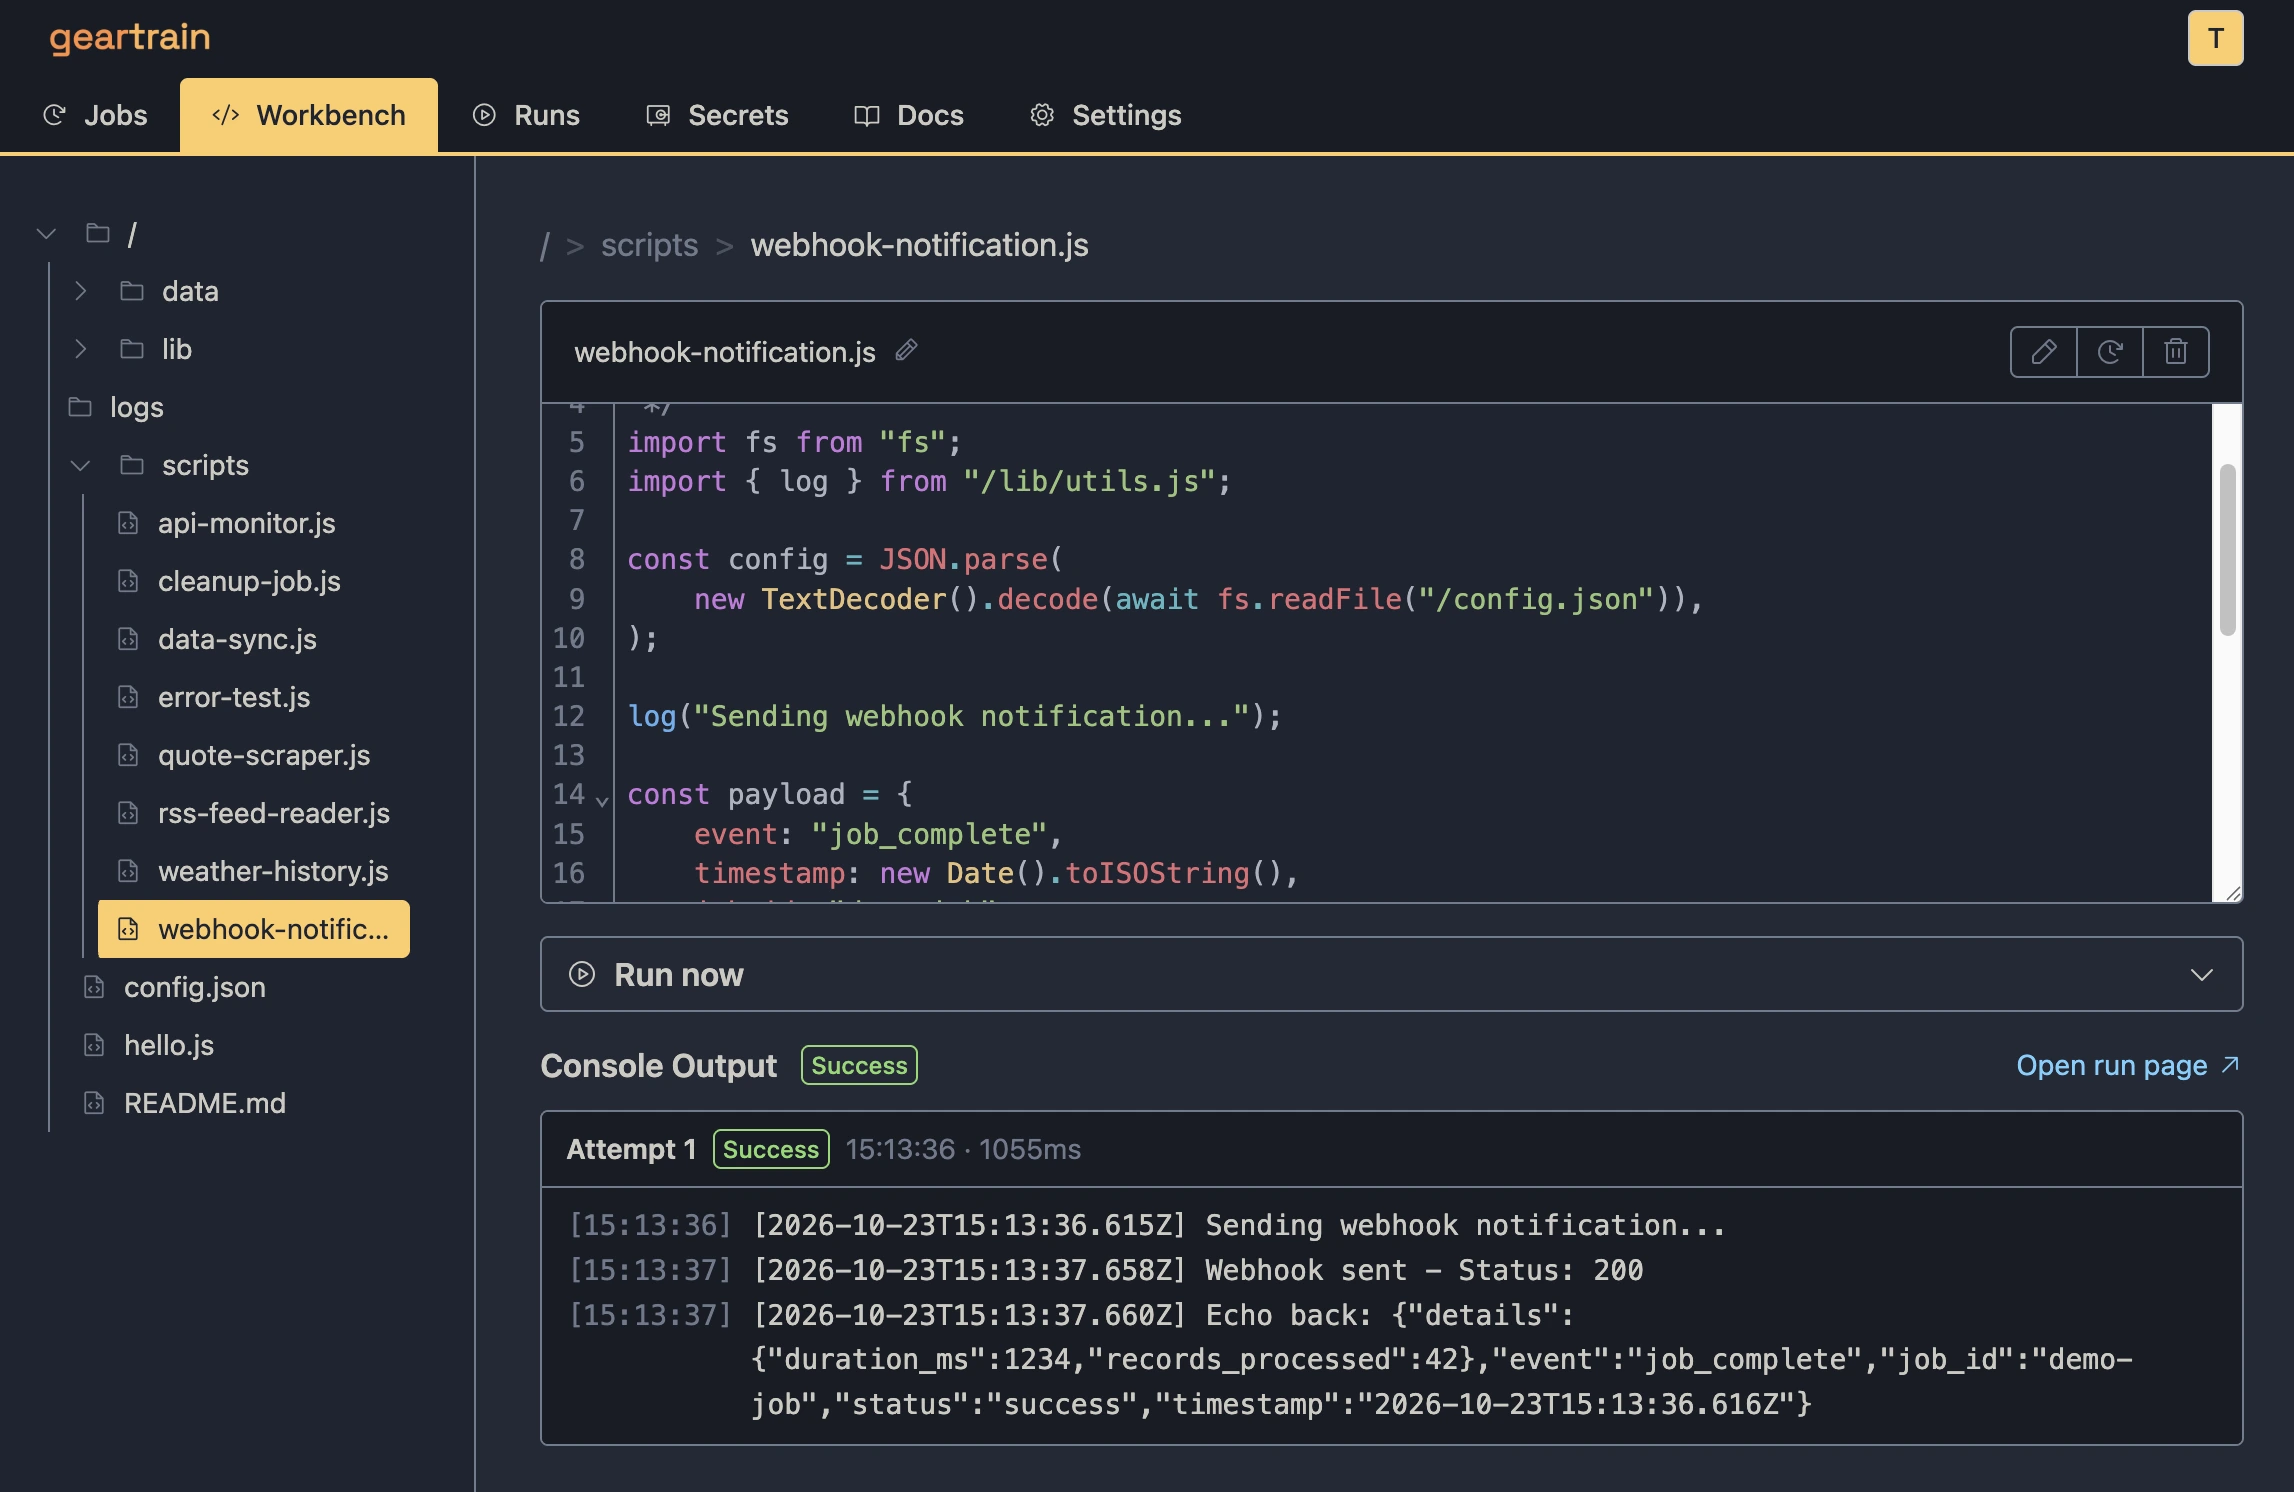
Task: Select the highlighted webhook-notific... file
Action: pyautogui.click(x=254, y=929)
